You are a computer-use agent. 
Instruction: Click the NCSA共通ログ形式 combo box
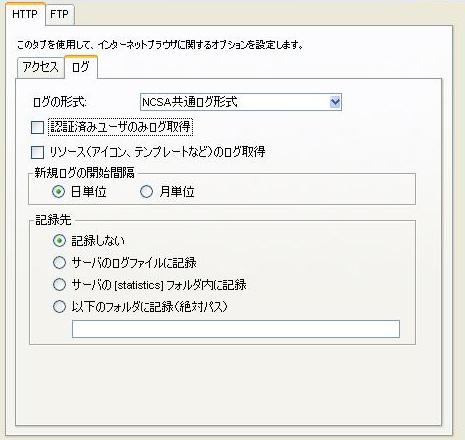tap(241, 102)
